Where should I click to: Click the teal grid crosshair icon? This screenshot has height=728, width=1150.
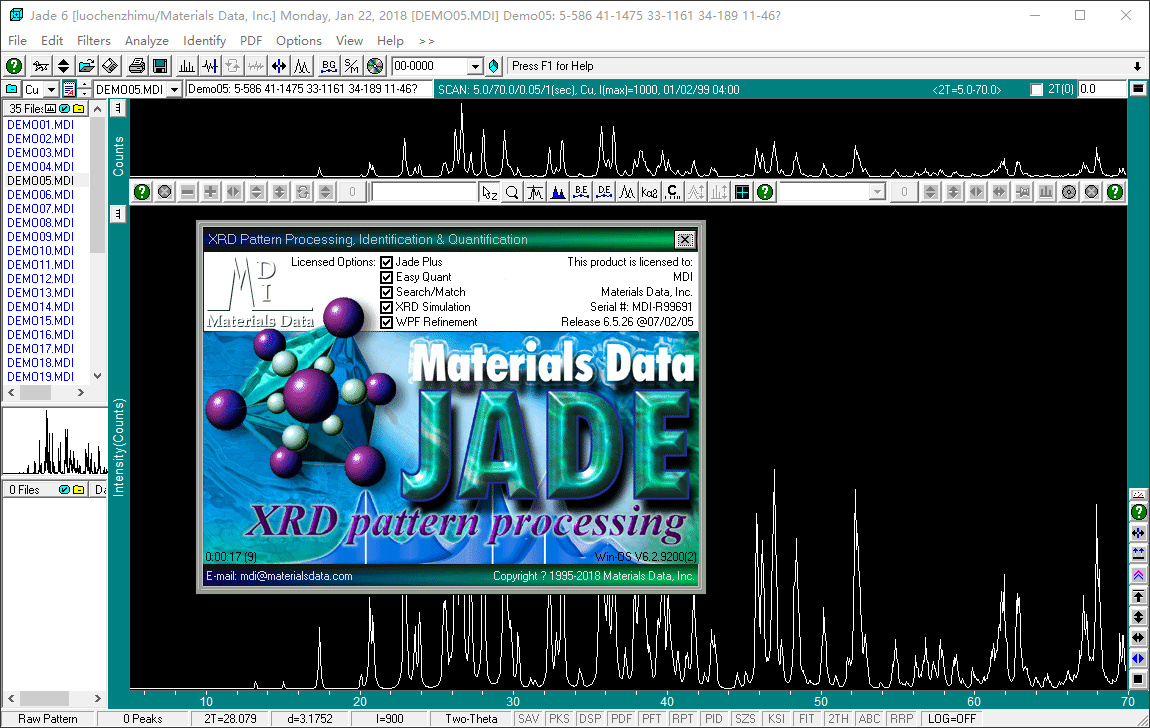tap(742, 192)
